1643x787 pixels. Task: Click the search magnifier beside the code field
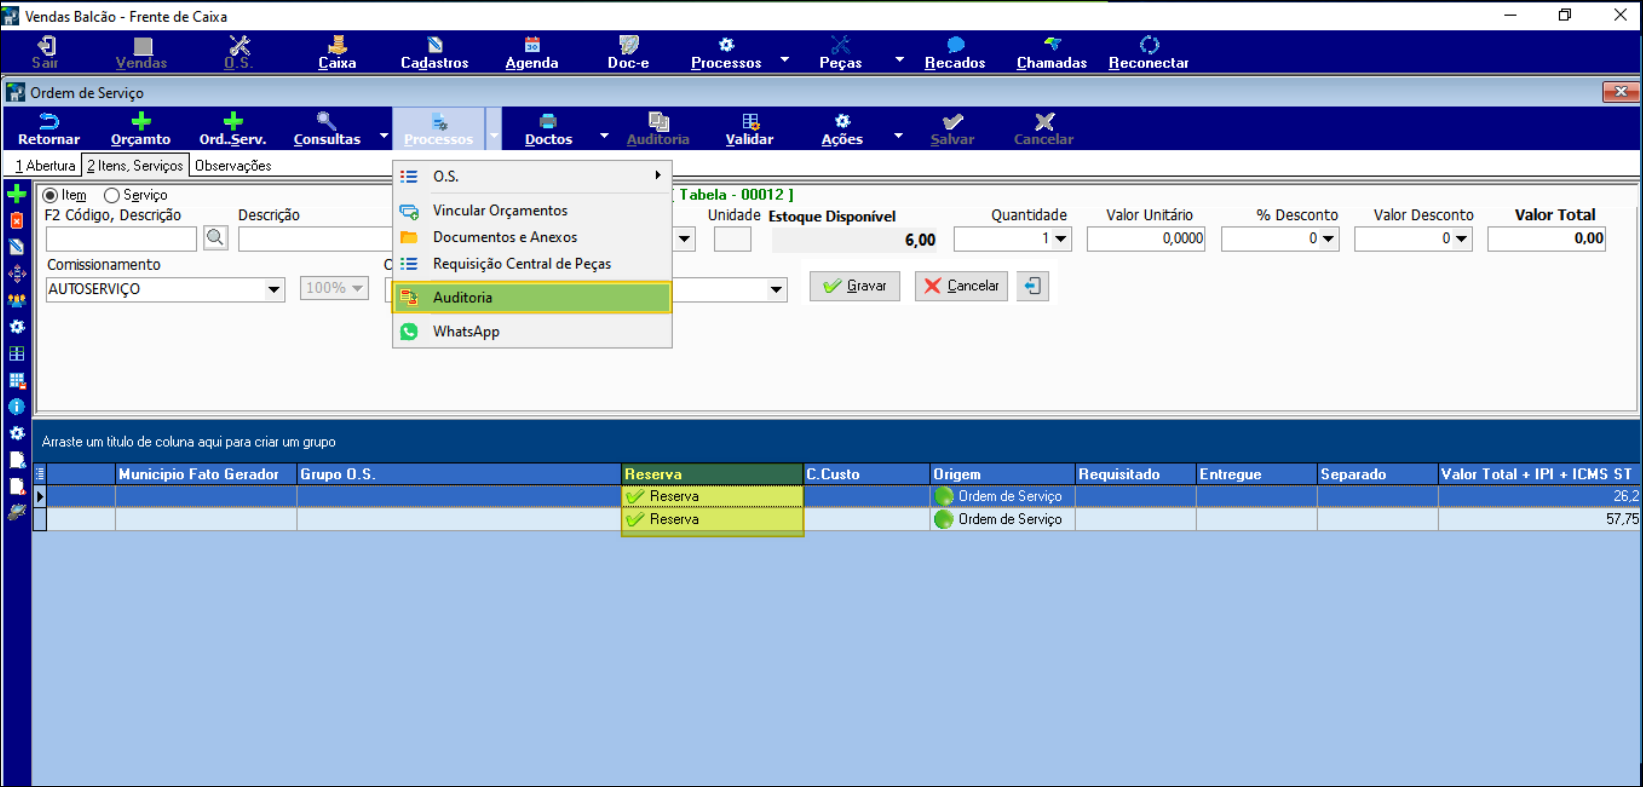coord(215,238)
